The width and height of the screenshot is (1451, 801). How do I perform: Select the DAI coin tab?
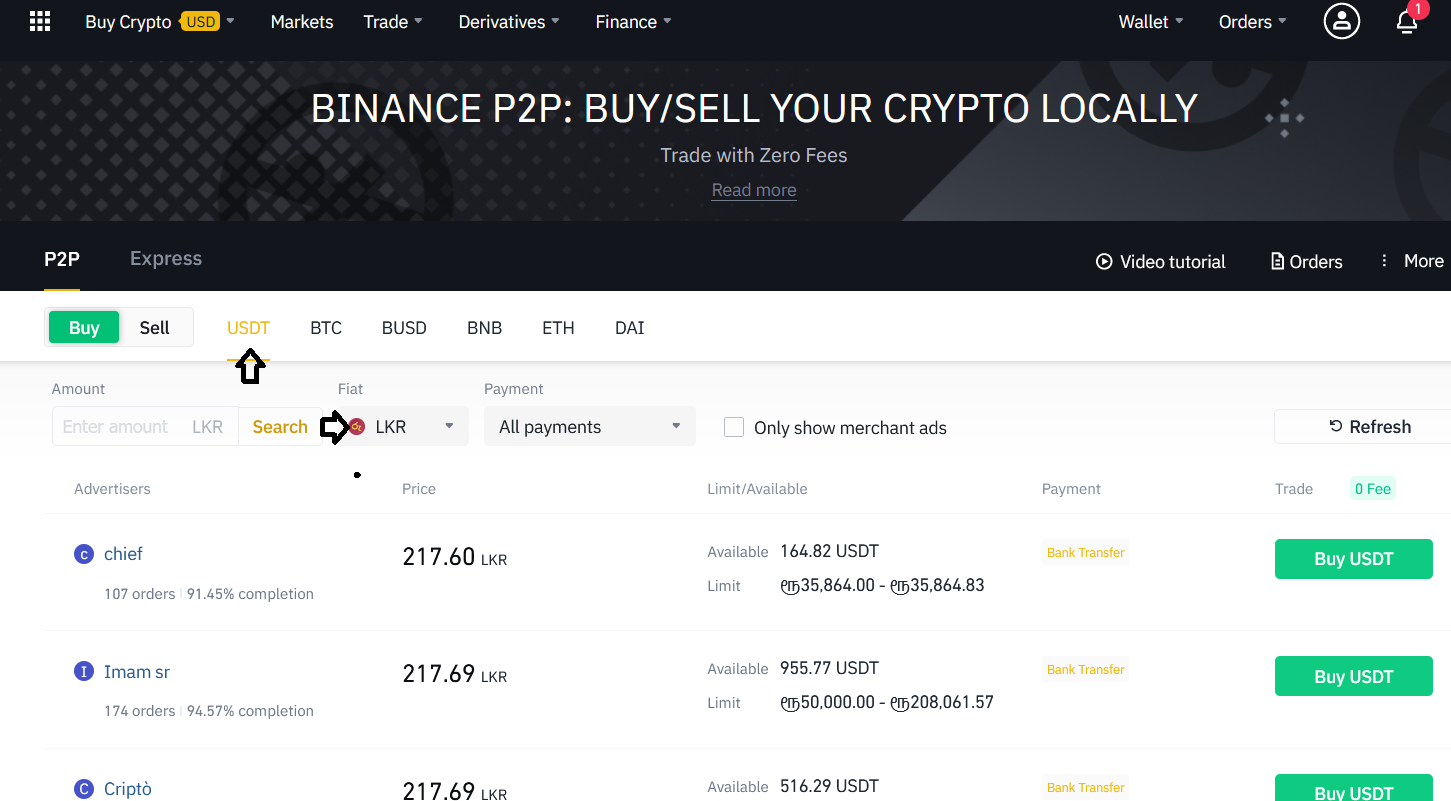pyautogui.click(x=629, y=327)
